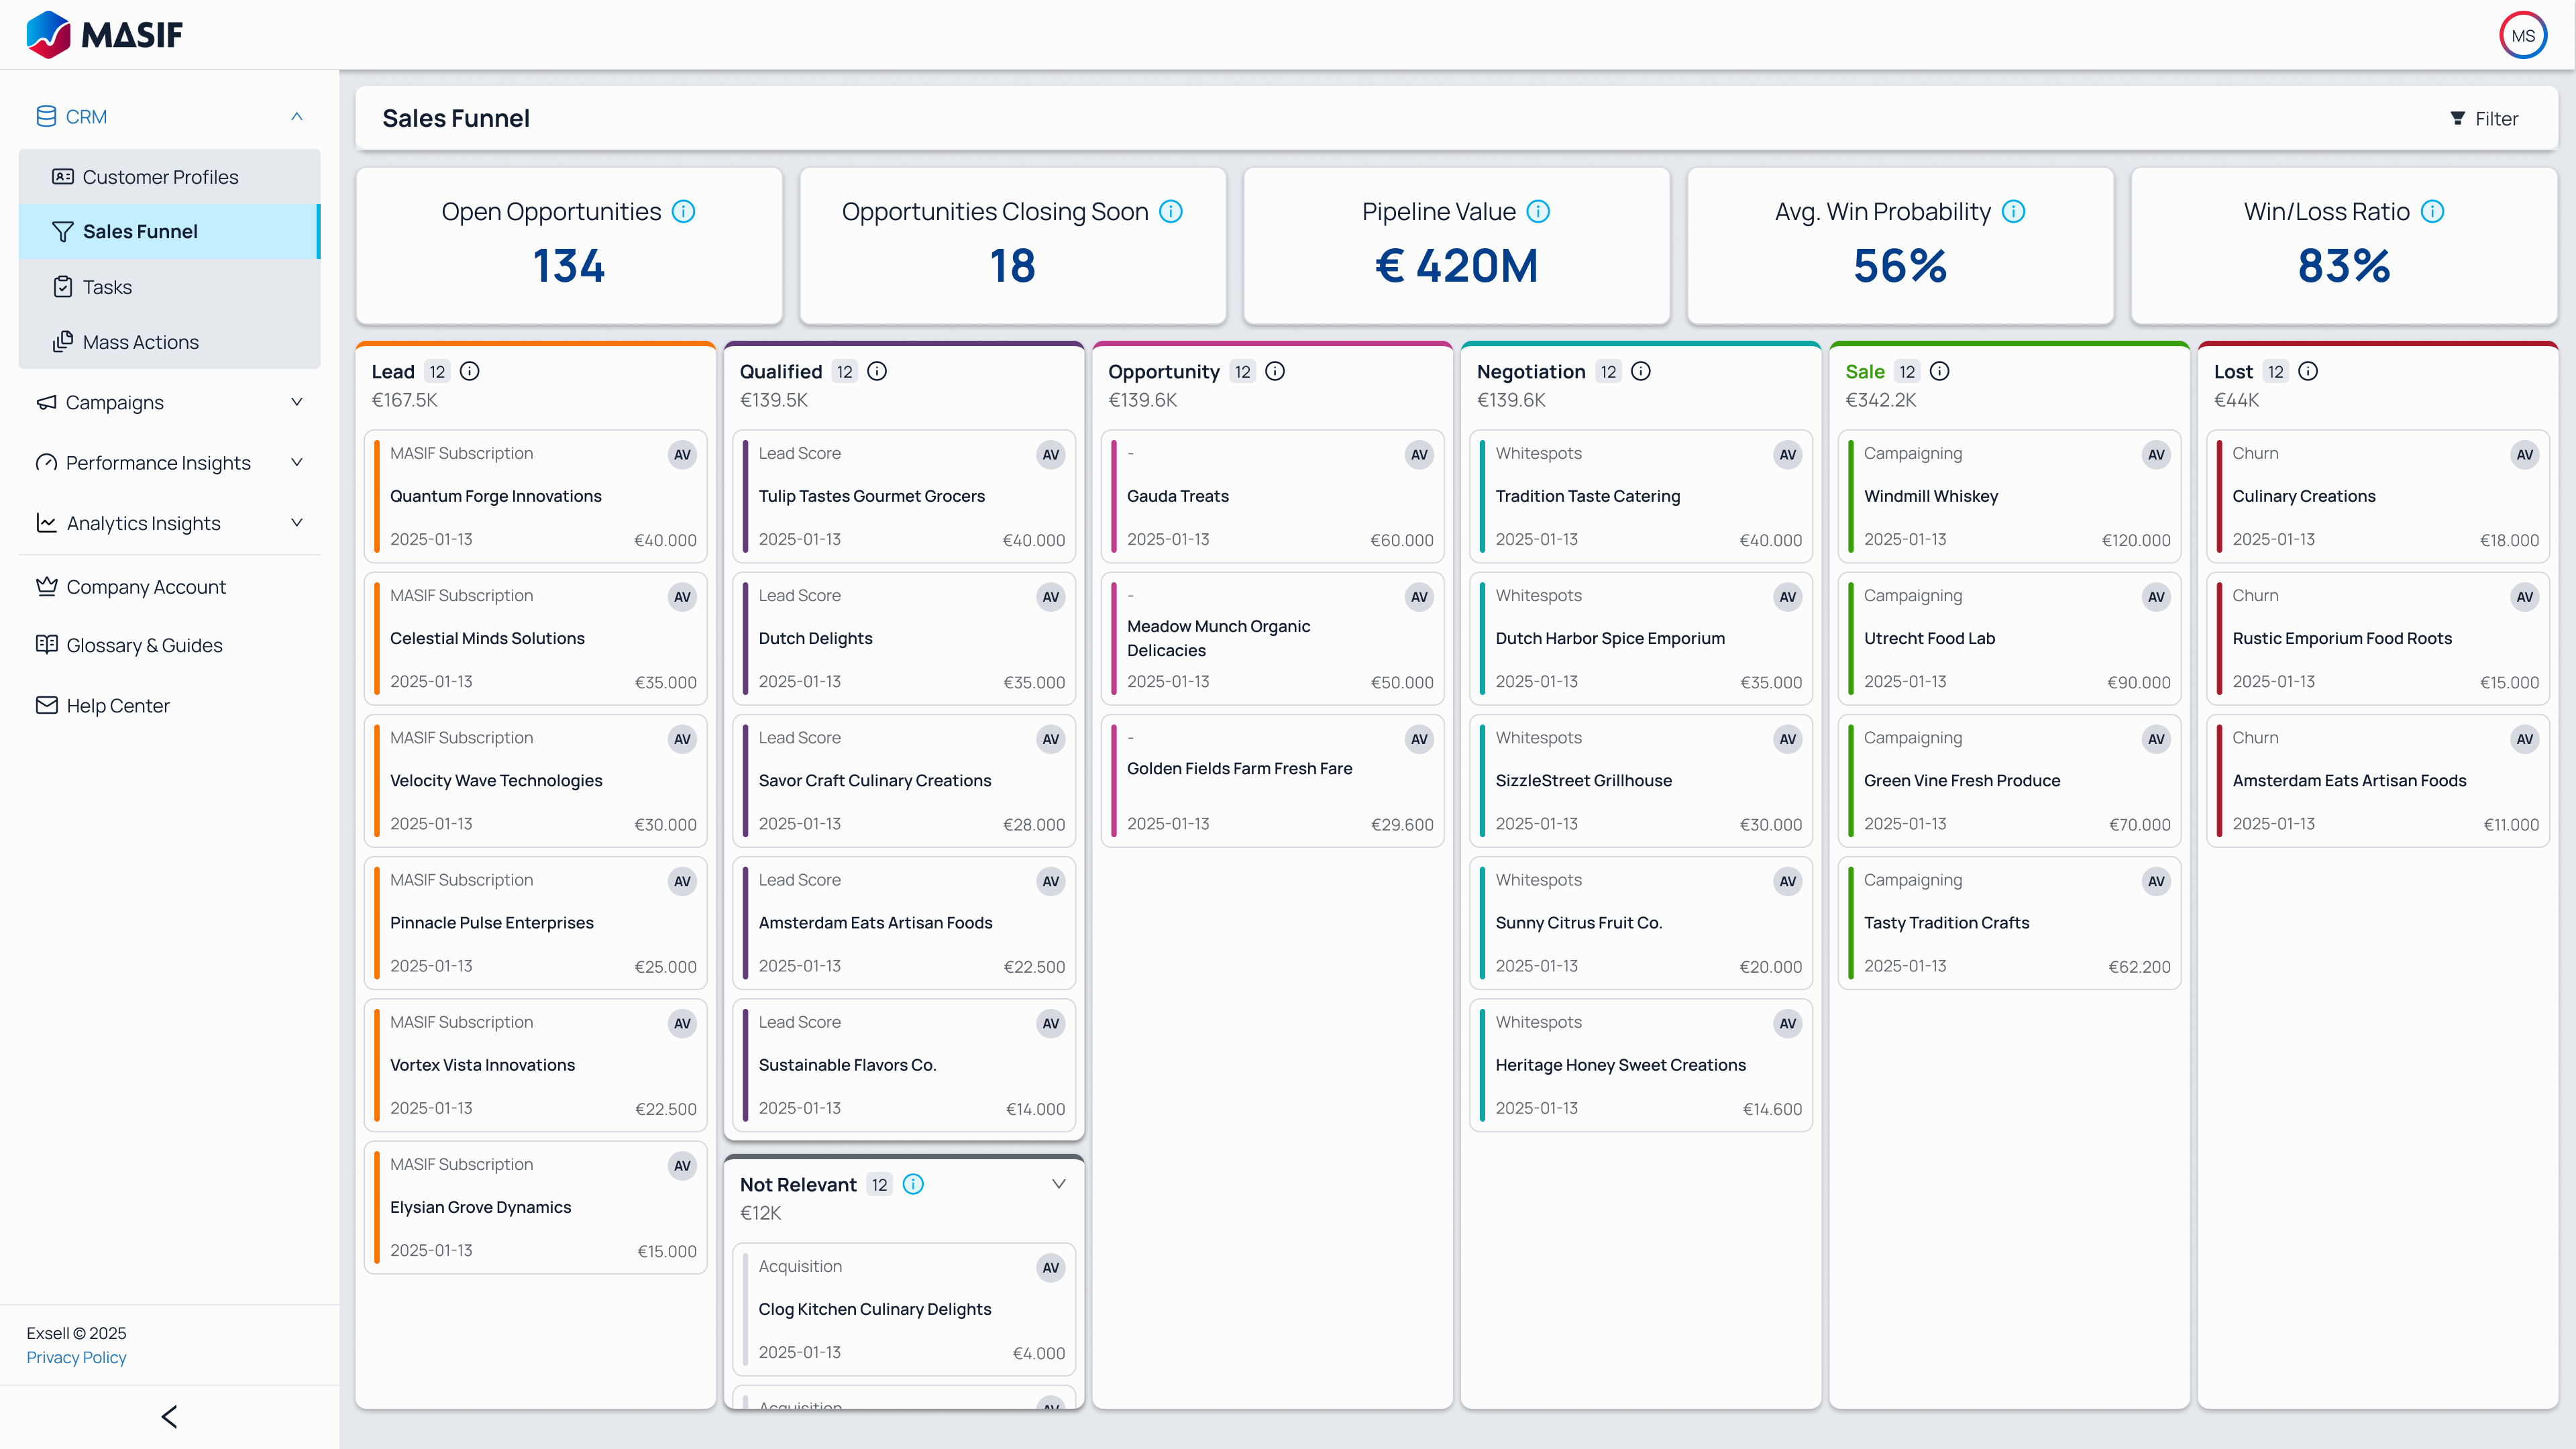Collapse the Not Relevant column chevron
Screen dimensions: 2576x1449
point(1058,1185)
